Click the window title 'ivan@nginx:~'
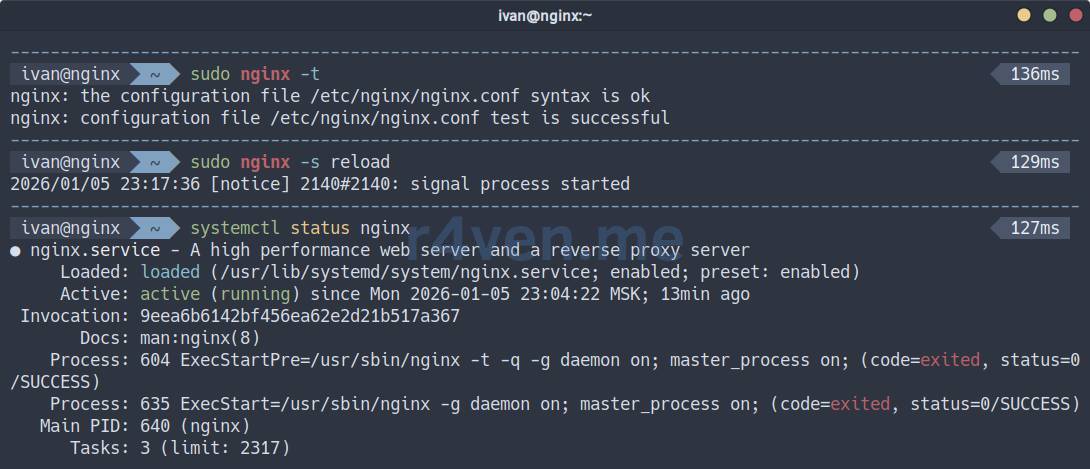 (x=545, y=15)
